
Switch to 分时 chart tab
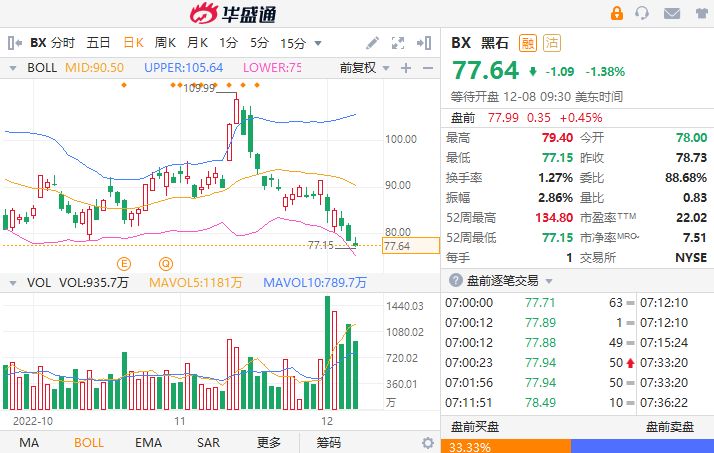pyautogui.click(x=62, y=43)
